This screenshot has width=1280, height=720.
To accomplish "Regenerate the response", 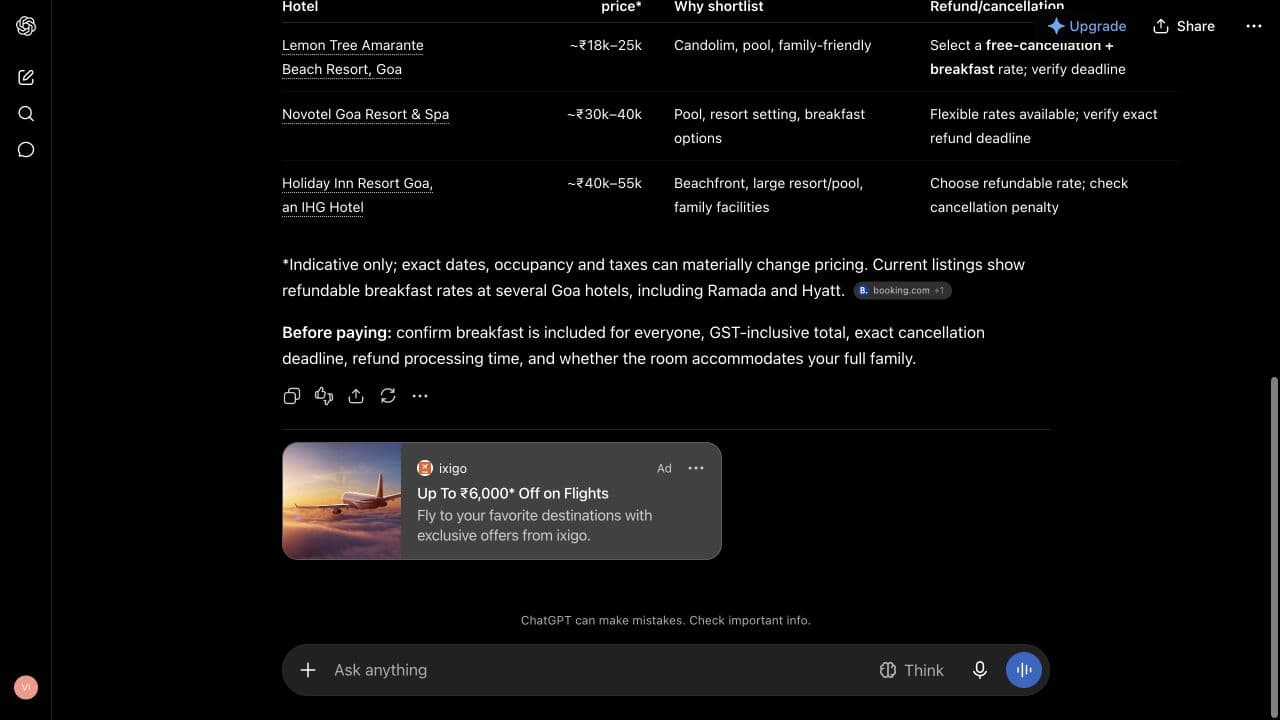I will click(388, 396).
